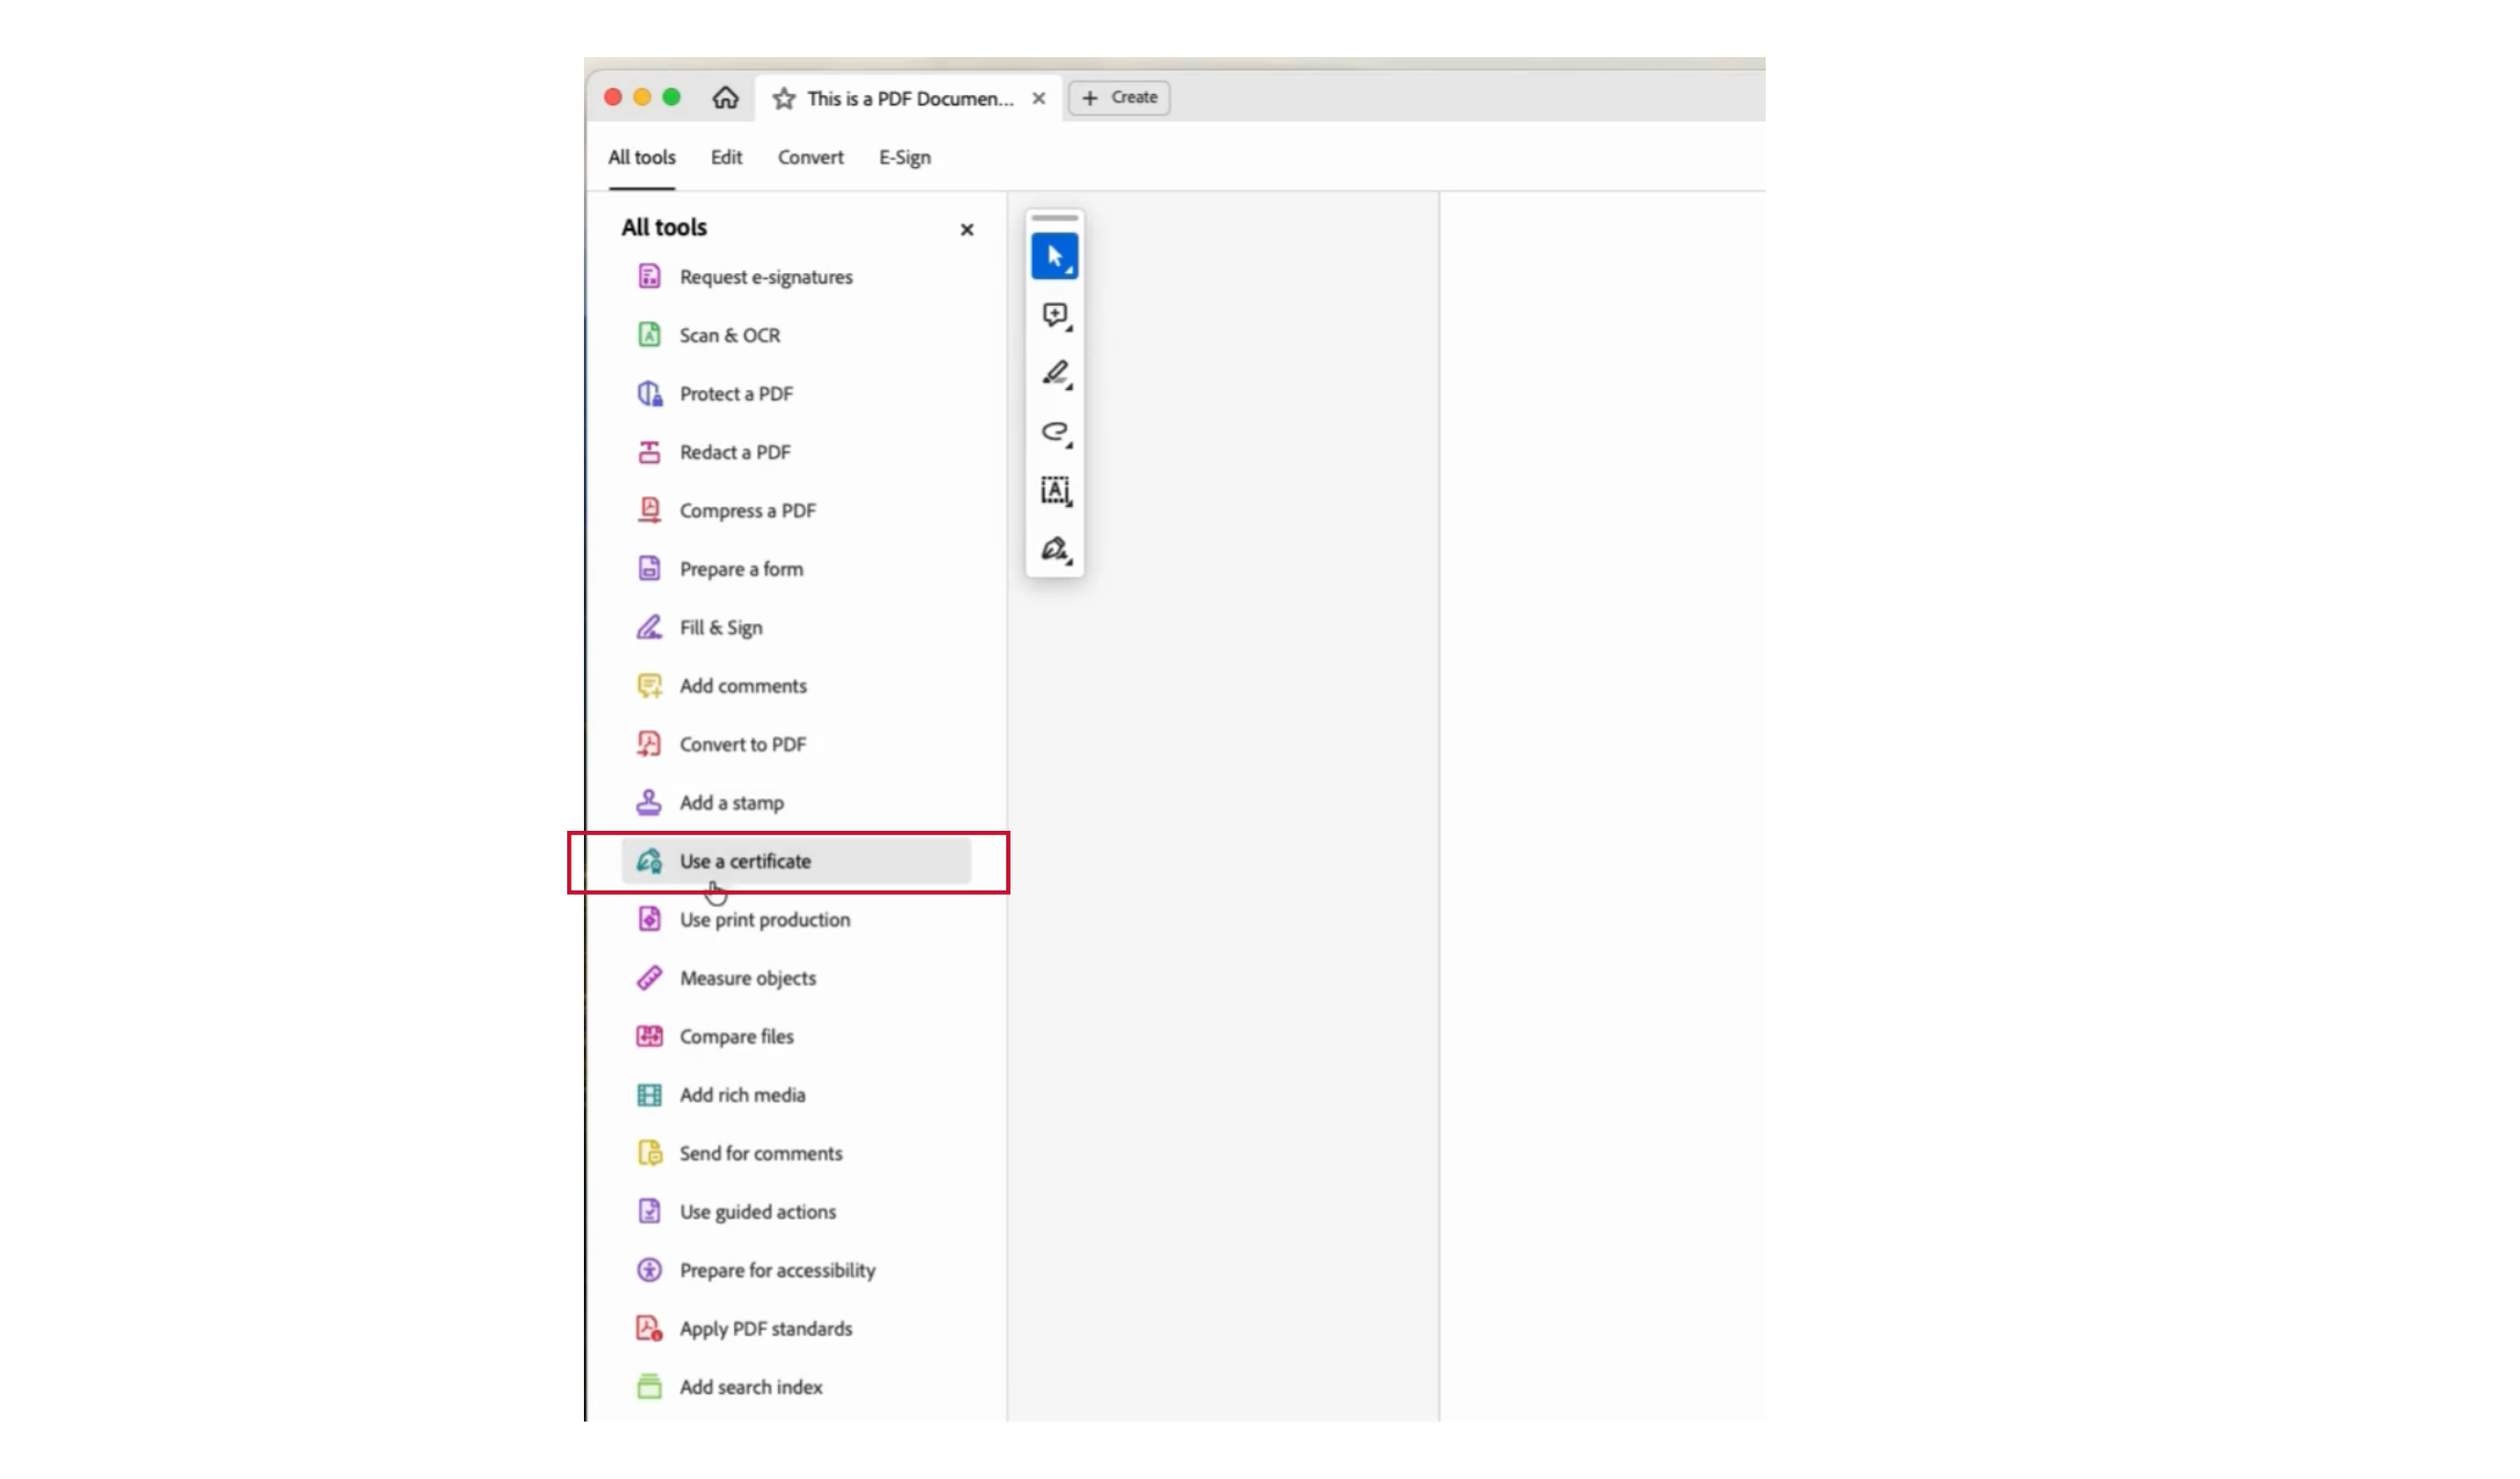Close the All tools panel
The width and height of the screenshot is (2520, 1479).
pos(967,230)
